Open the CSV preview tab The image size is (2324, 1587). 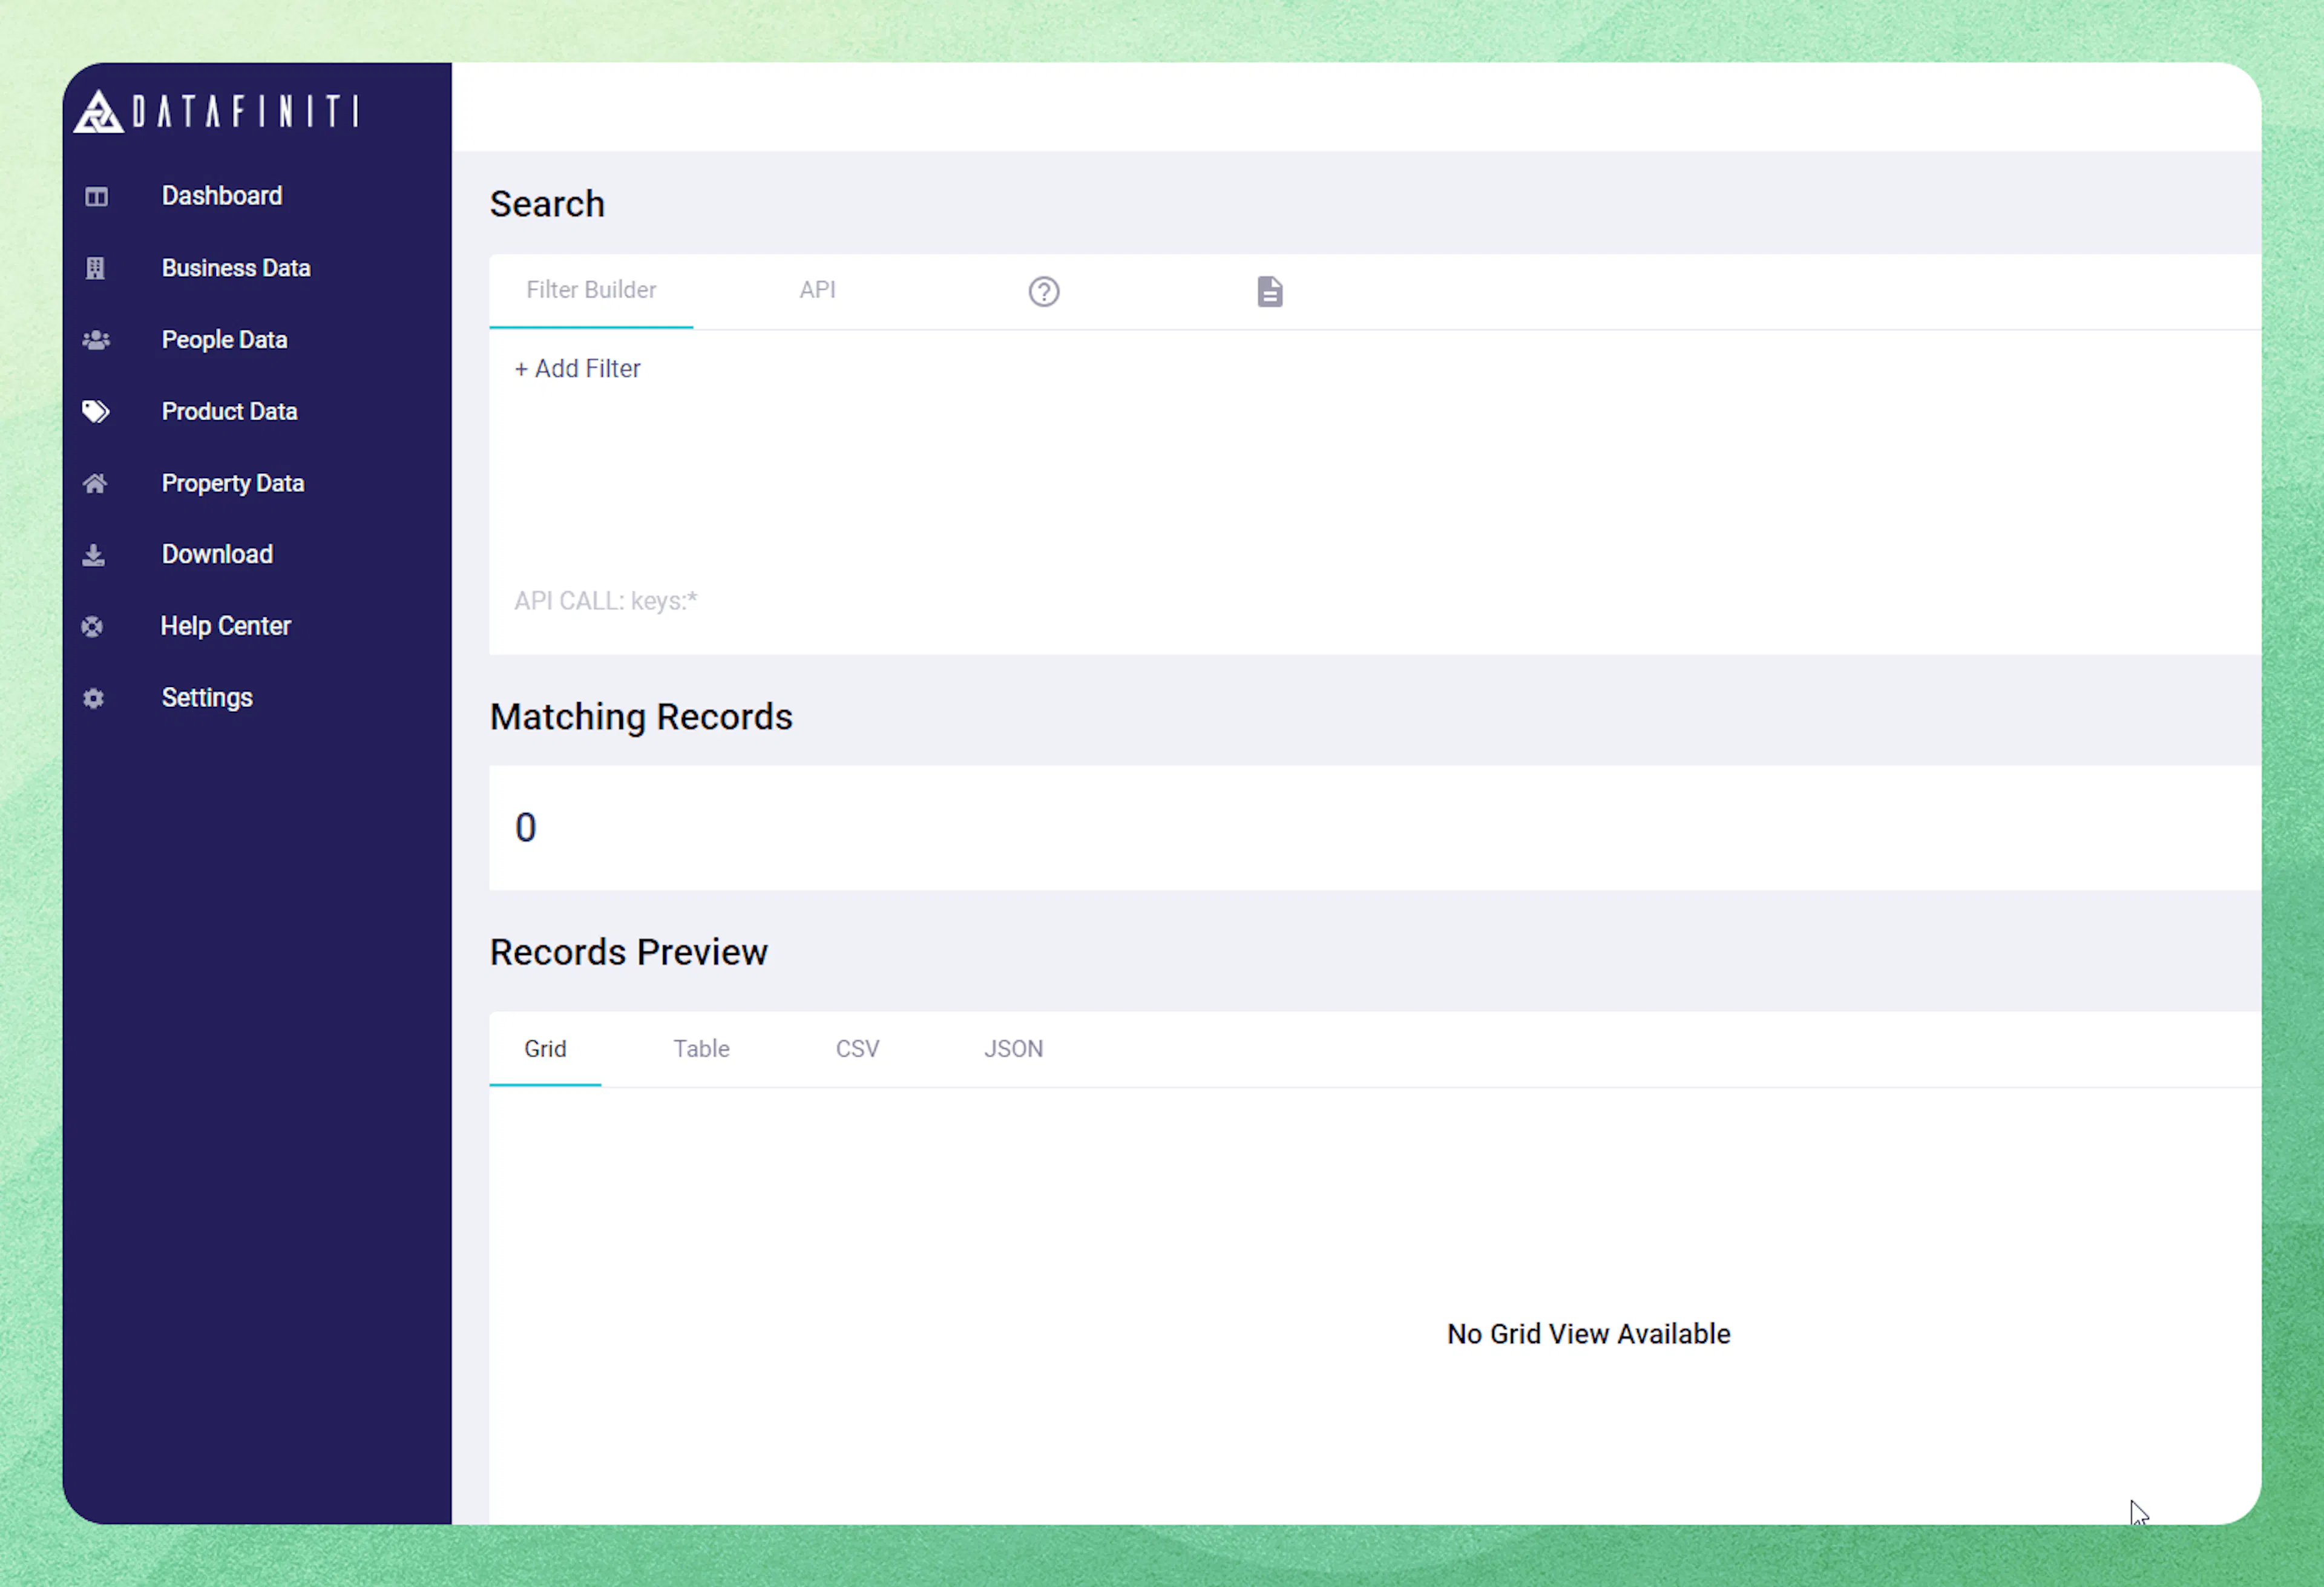(857, 1048)
